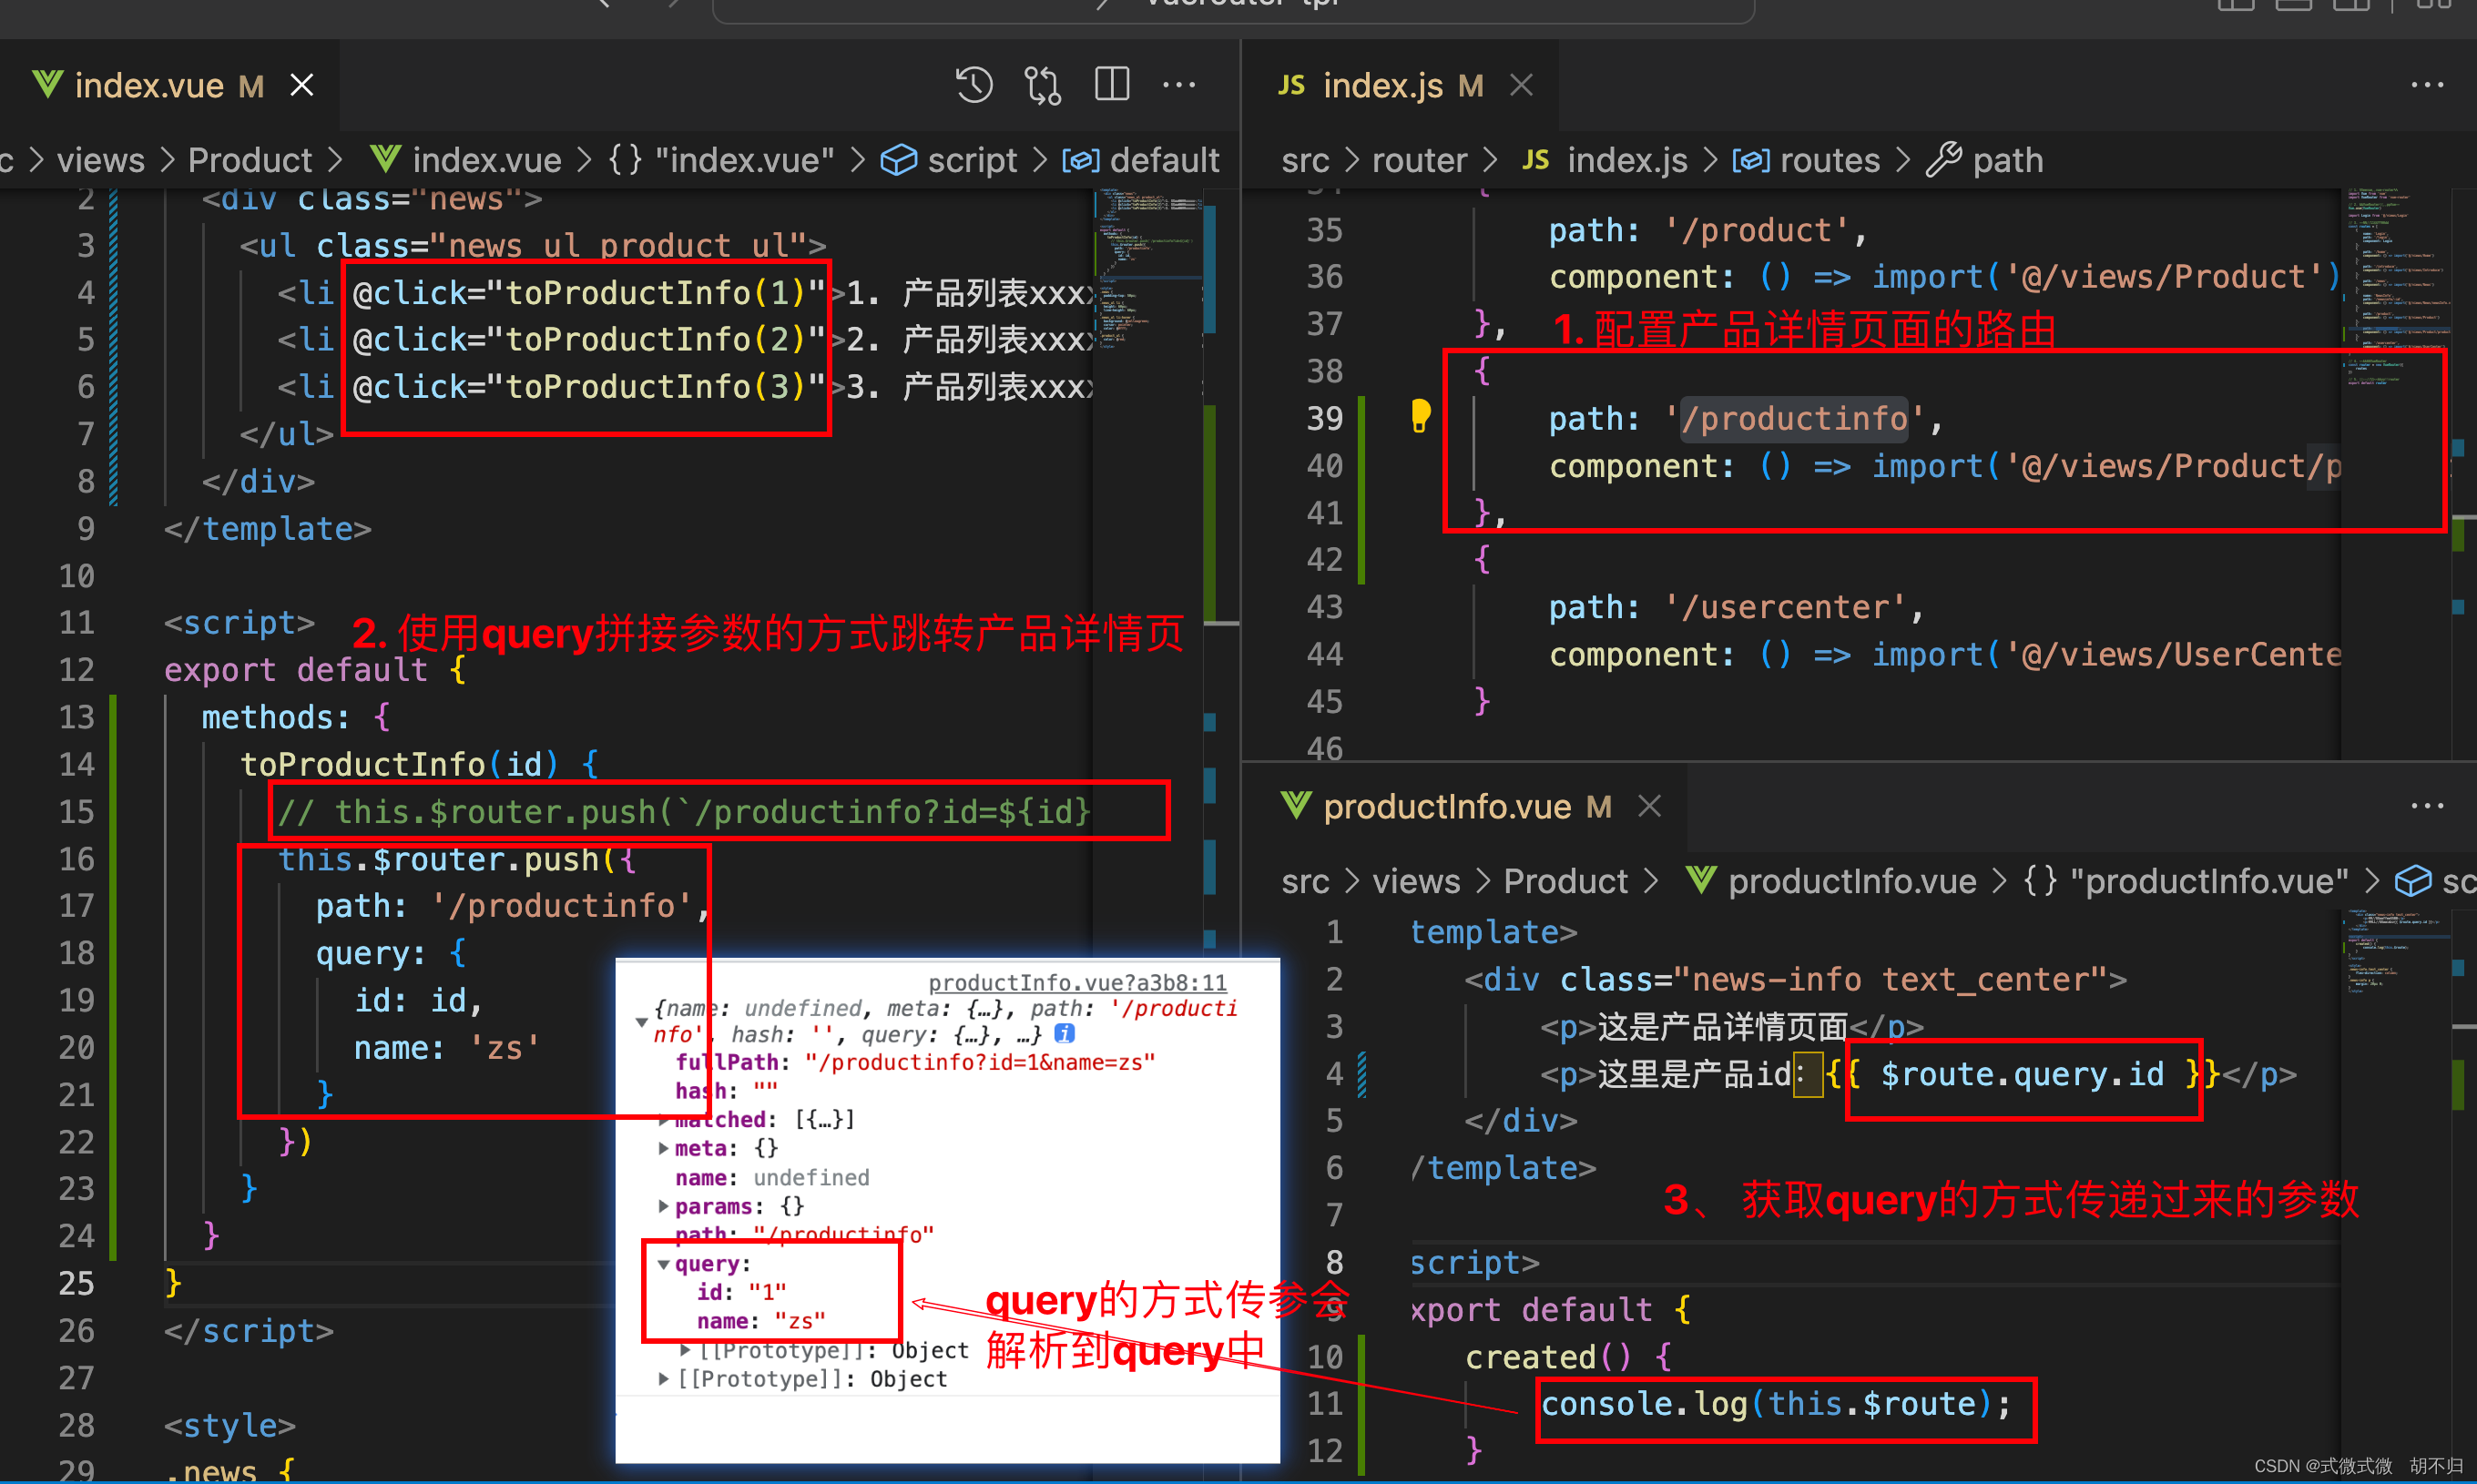Collapse the query object in the console

[663, 1265]
